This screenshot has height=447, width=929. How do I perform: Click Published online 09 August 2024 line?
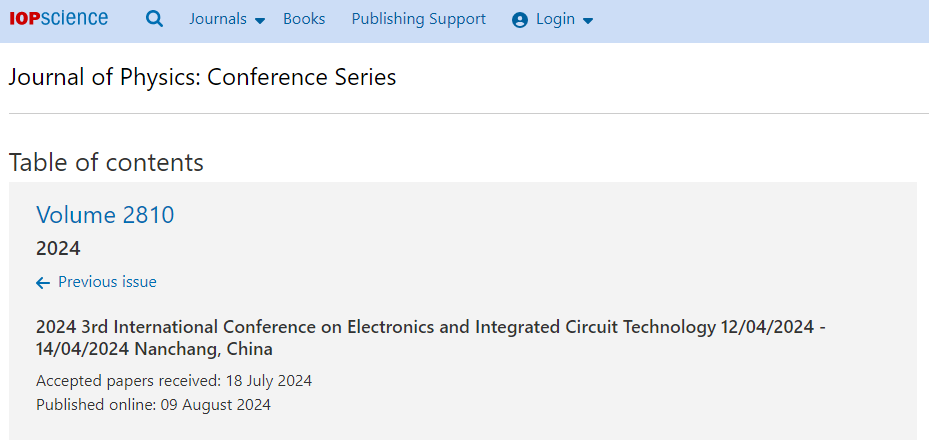[153, 405]
